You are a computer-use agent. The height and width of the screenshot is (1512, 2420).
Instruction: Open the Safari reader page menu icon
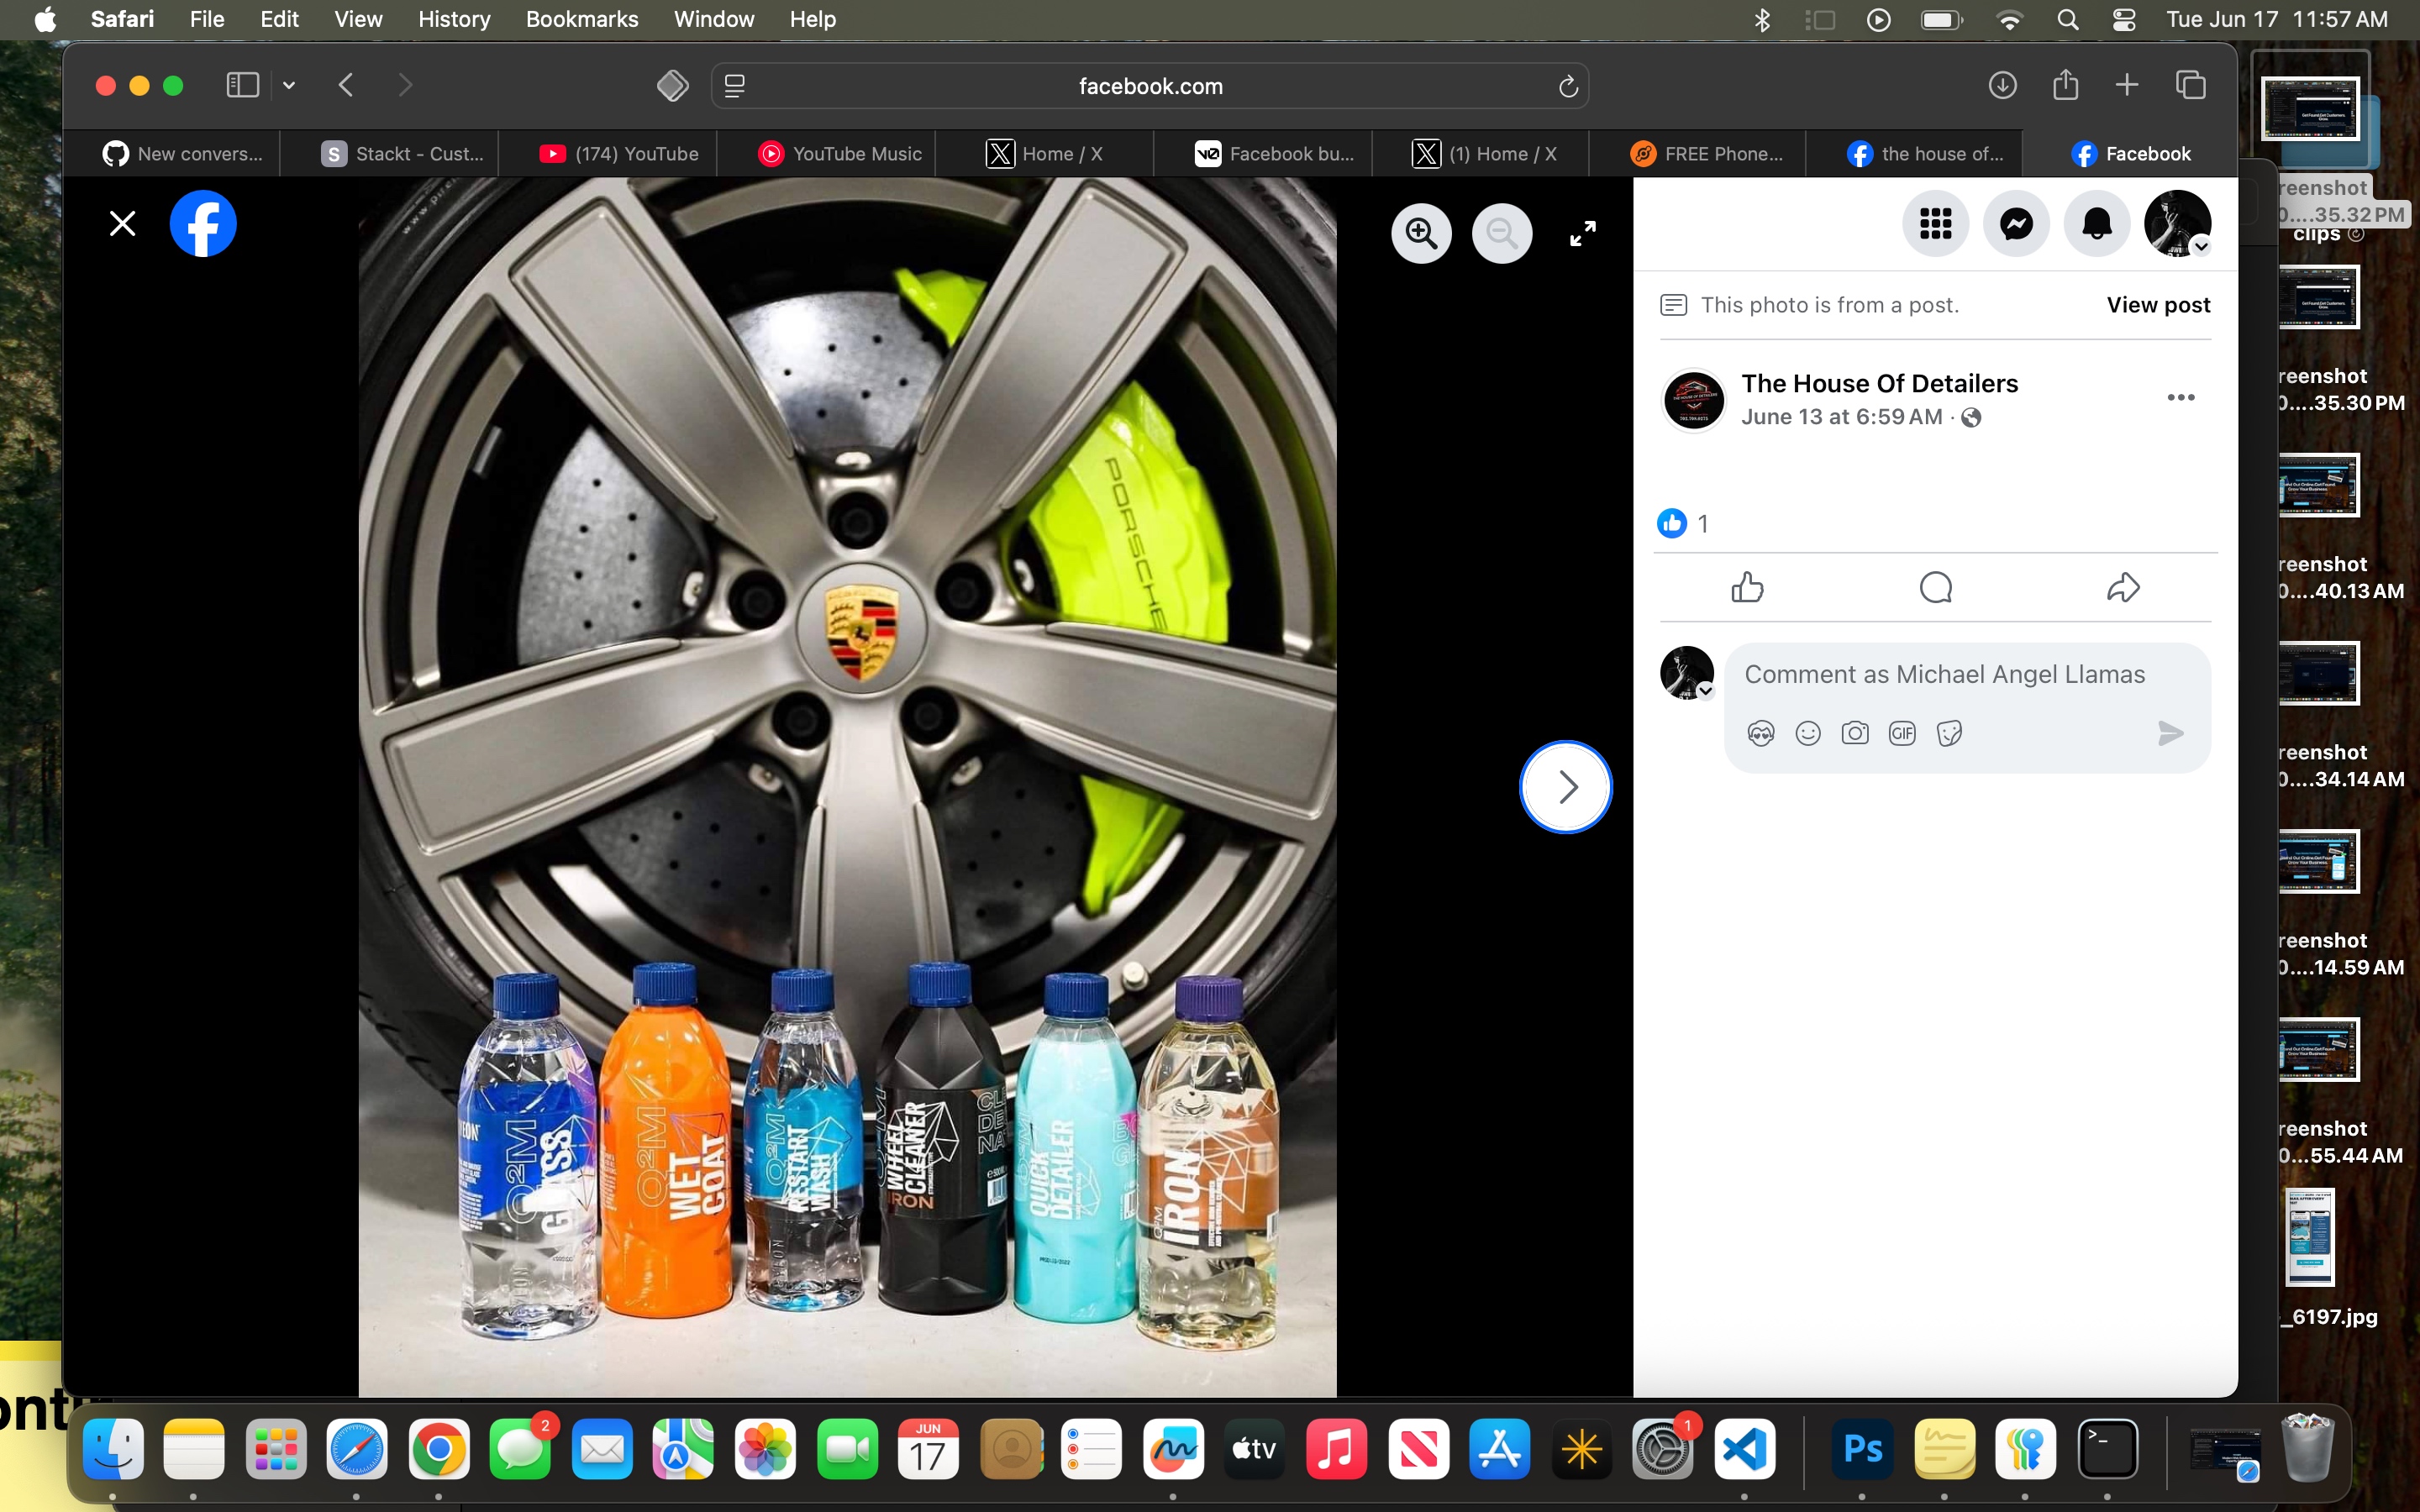point(735,86)
